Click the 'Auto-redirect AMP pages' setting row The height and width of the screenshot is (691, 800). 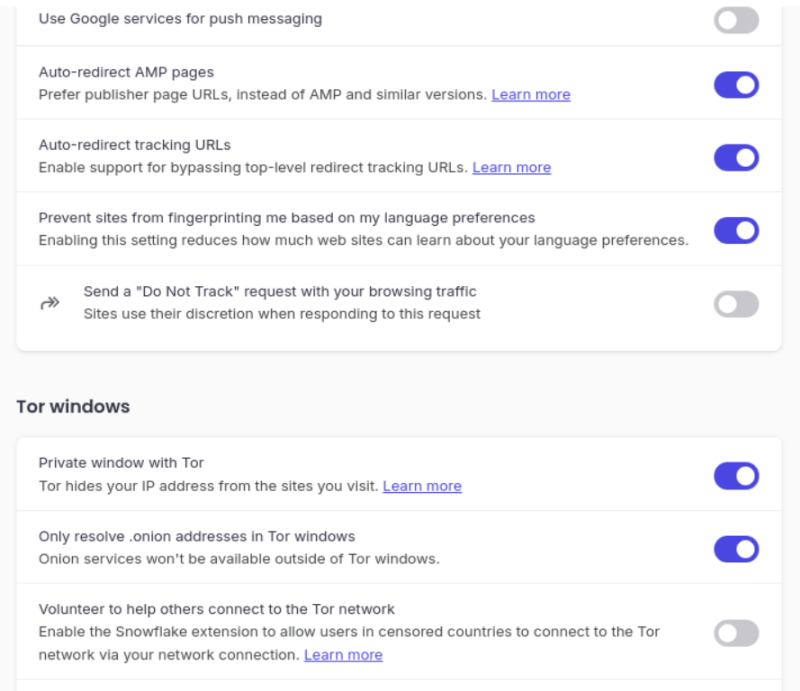(123, 72)
